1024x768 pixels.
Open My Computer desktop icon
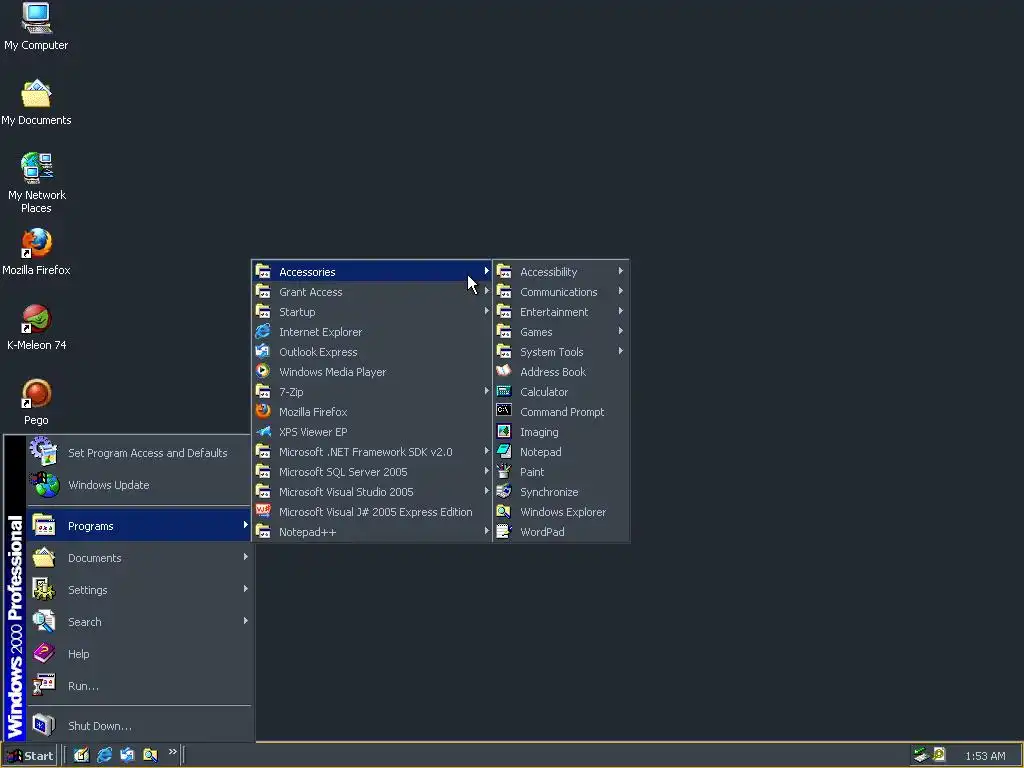coord(36,26)
